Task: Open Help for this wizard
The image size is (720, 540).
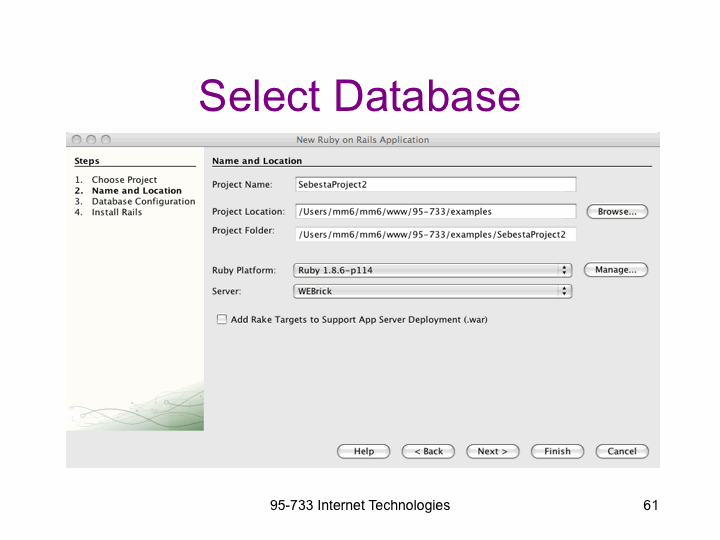Action: click(363, 451)
